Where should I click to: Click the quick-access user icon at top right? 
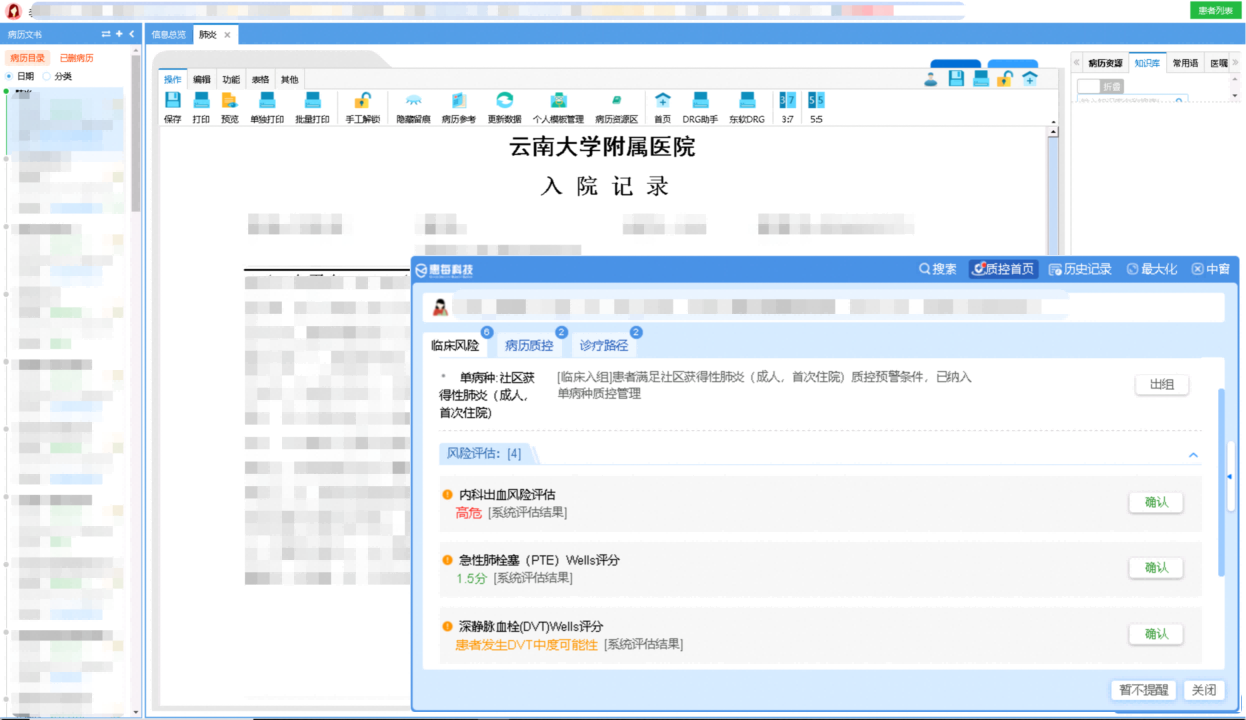point(931,79)
